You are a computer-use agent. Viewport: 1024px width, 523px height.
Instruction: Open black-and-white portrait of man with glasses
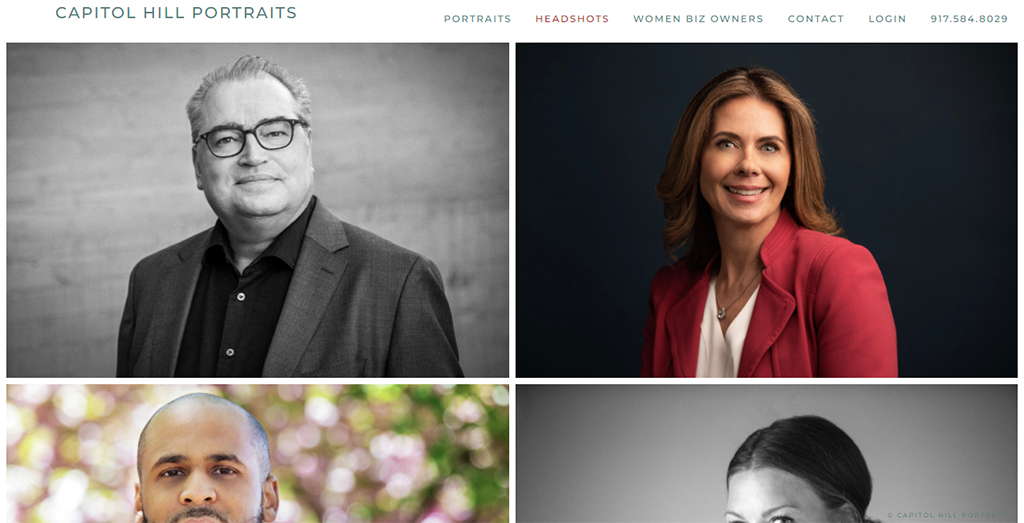coord(258,210)
